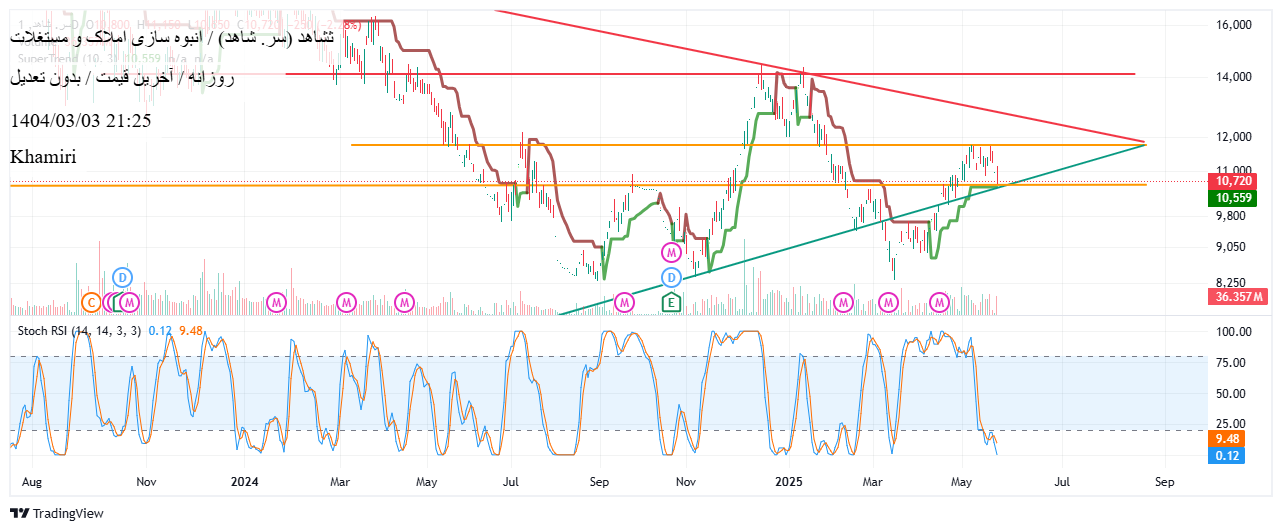The width and height of the screenshot is (1282, 531).
Task: Click the red 10,720 current price label
Action: (x=1237, y=181)
